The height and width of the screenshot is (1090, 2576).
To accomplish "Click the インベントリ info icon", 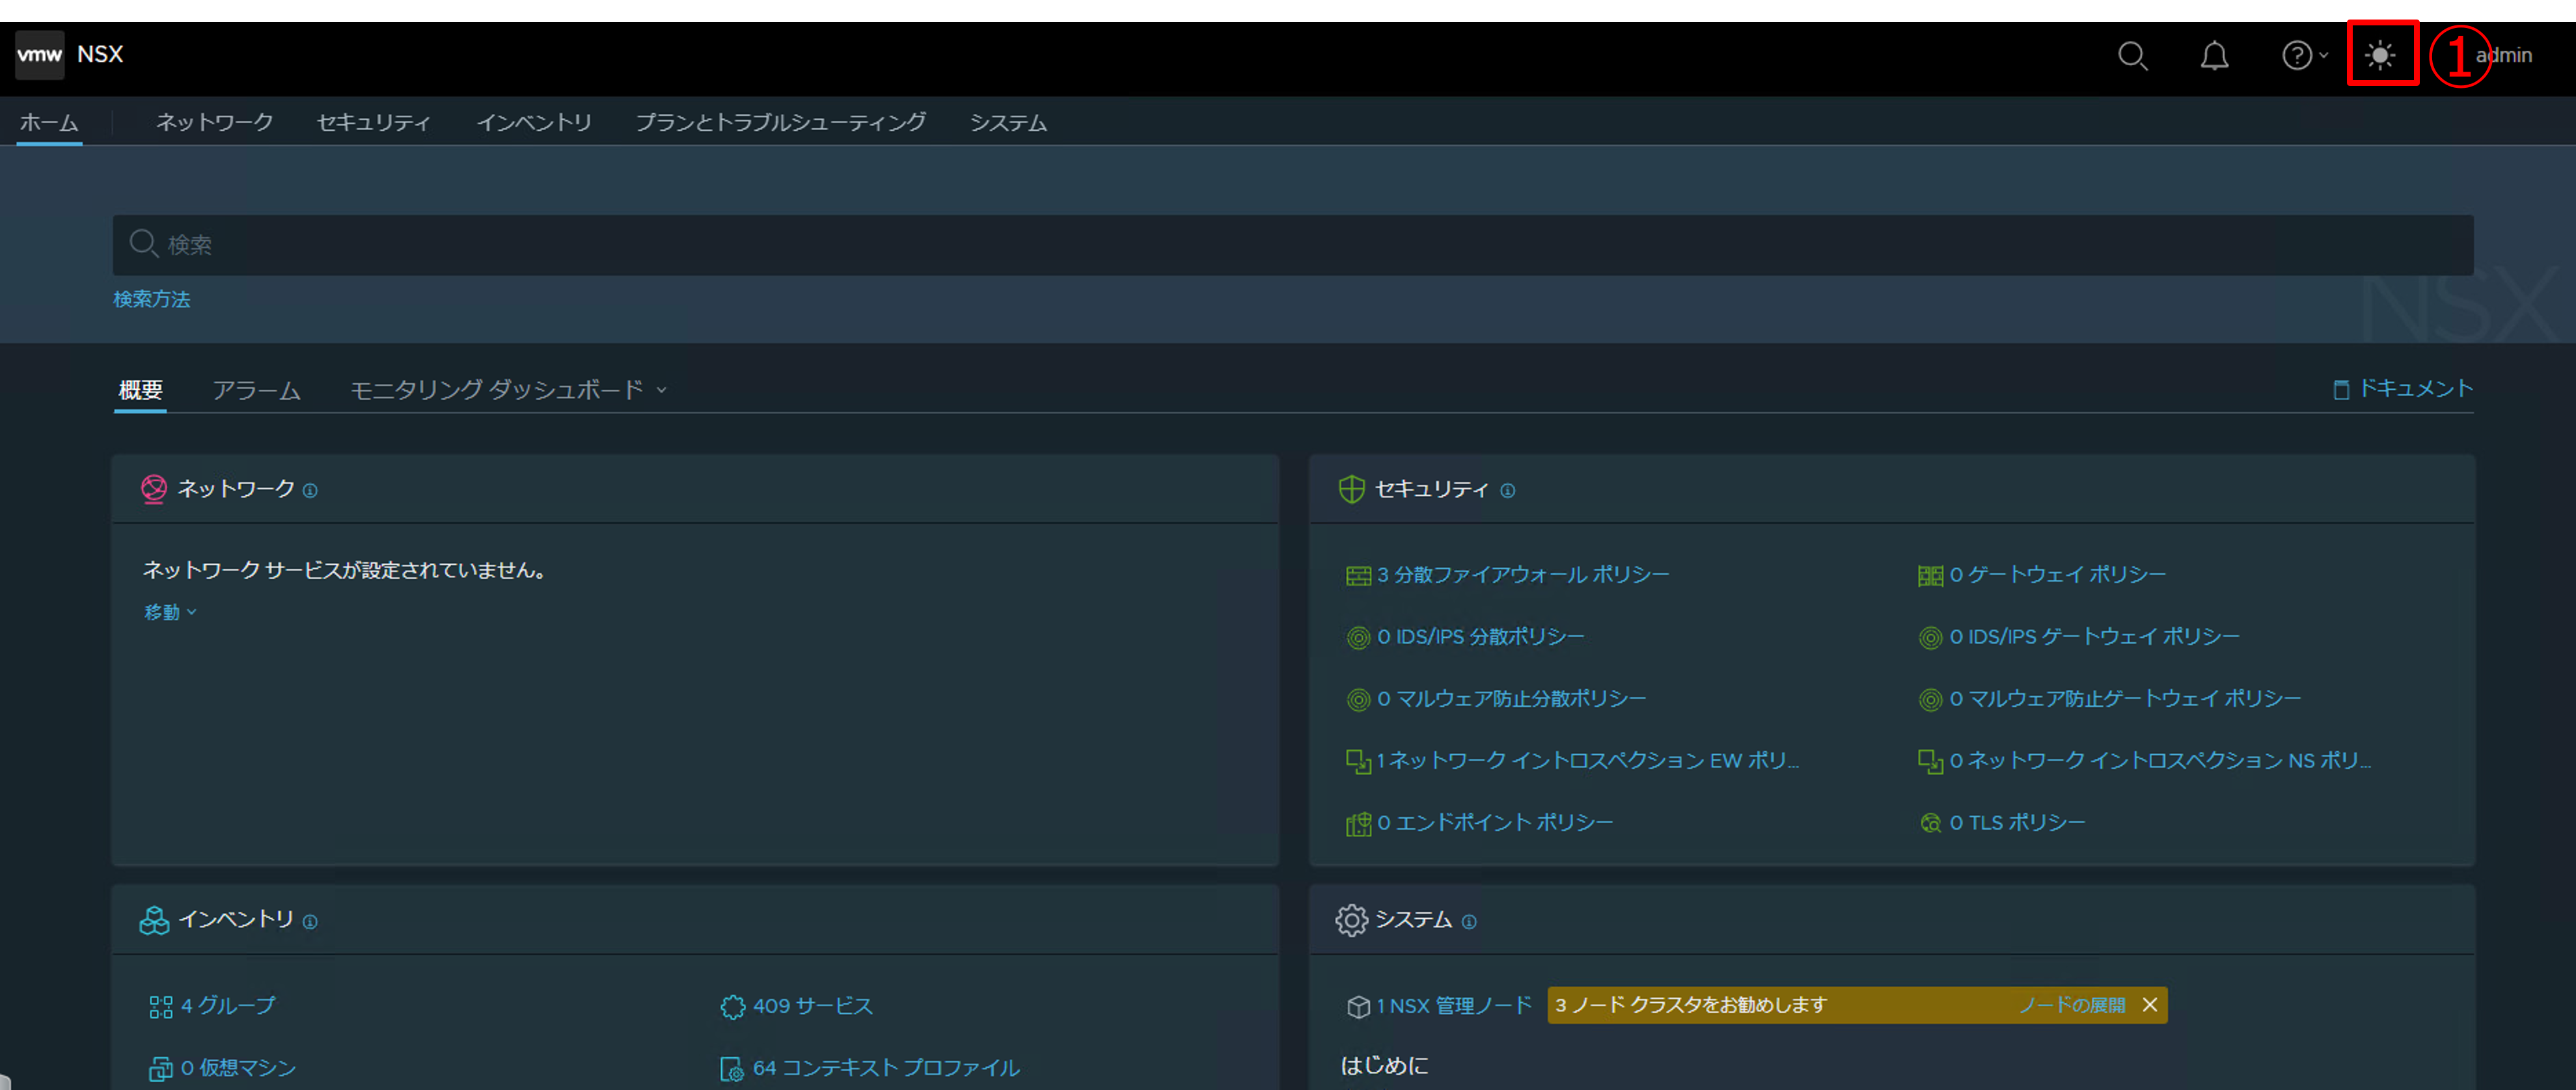I will click(x=310, y=921).
